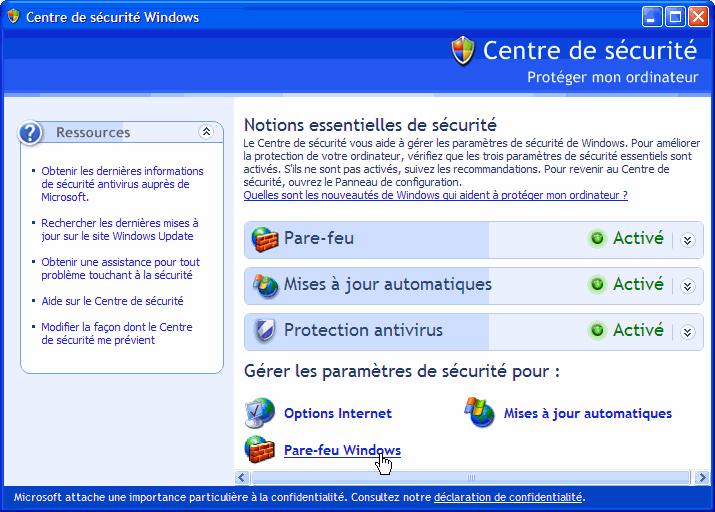Open the Pare-feu Windows settings link
The image size is (715, 512).
pyautogui.click(x=342, y=450)
